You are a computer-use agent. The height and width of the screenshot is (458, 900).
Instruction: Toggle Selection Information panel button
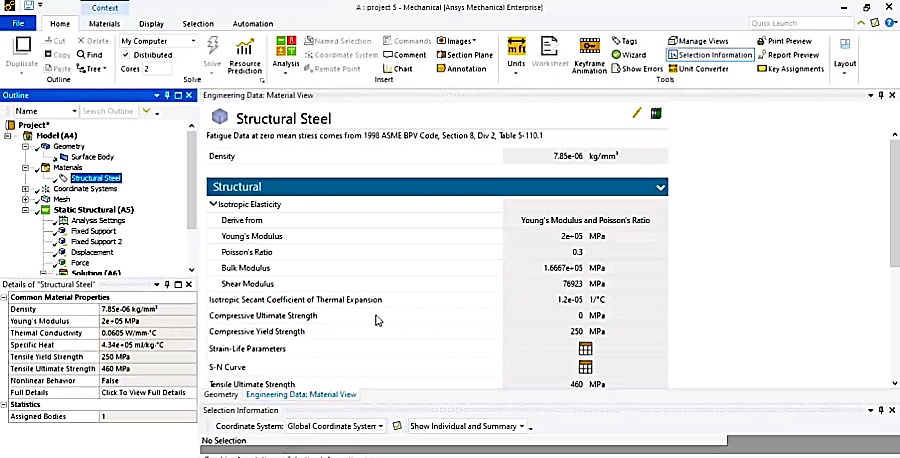coord(710,55)
